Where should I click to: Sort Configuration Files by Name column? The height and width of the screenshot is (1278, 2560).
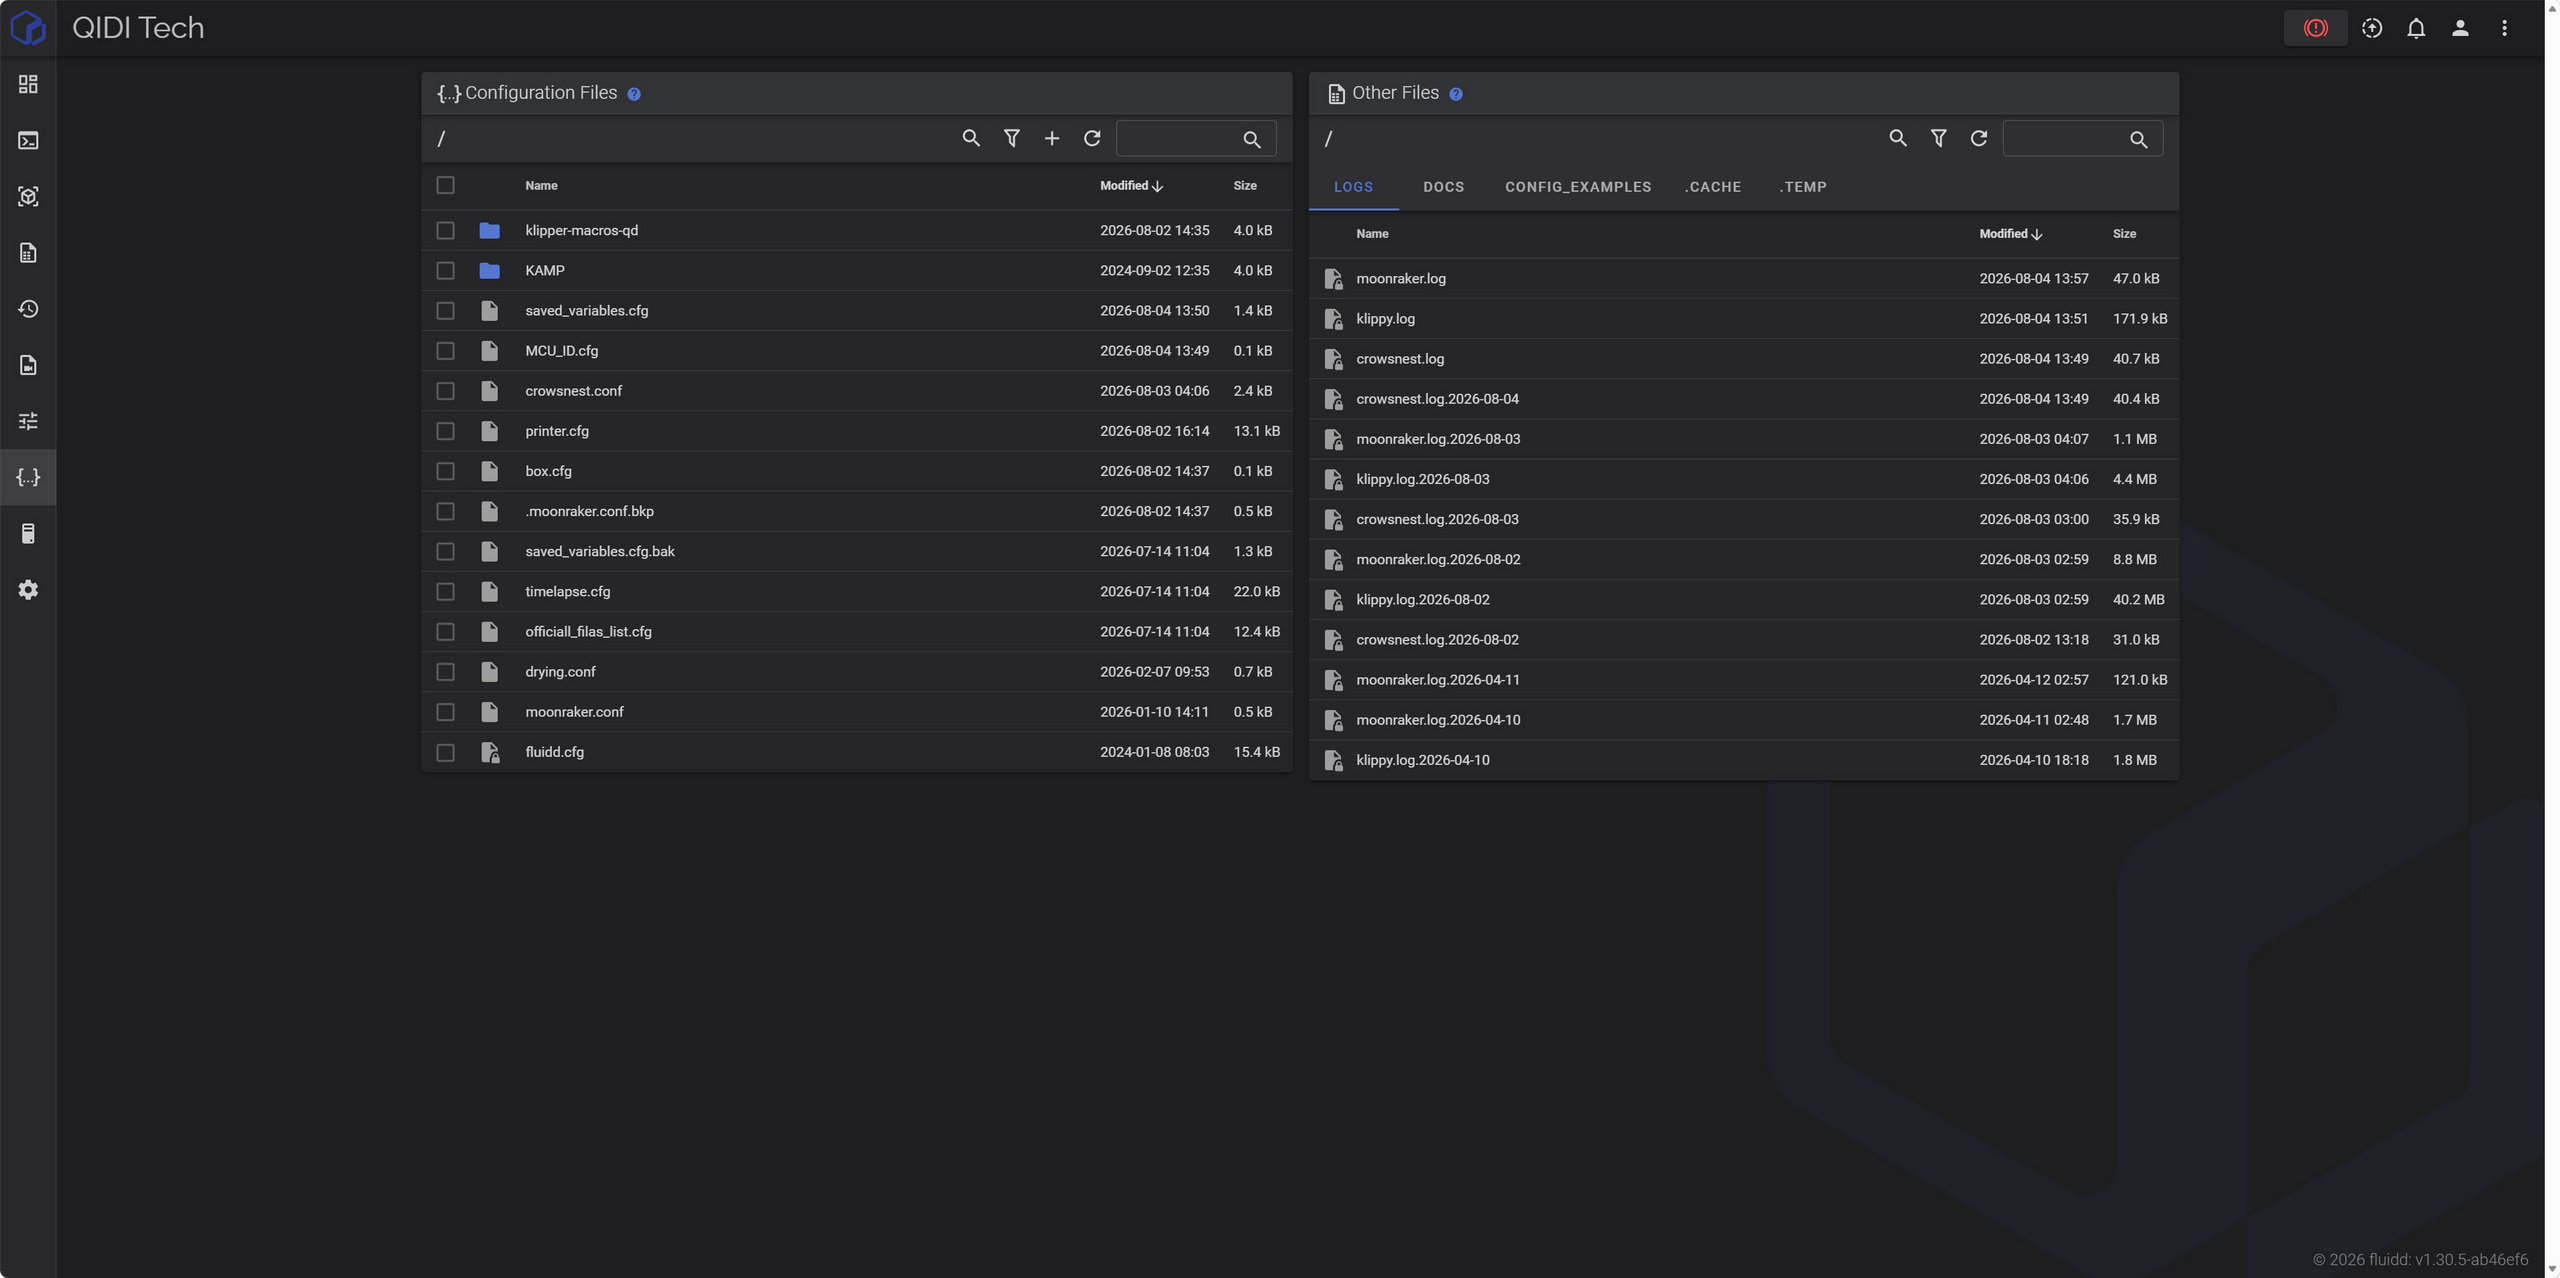tap(541, 186)
